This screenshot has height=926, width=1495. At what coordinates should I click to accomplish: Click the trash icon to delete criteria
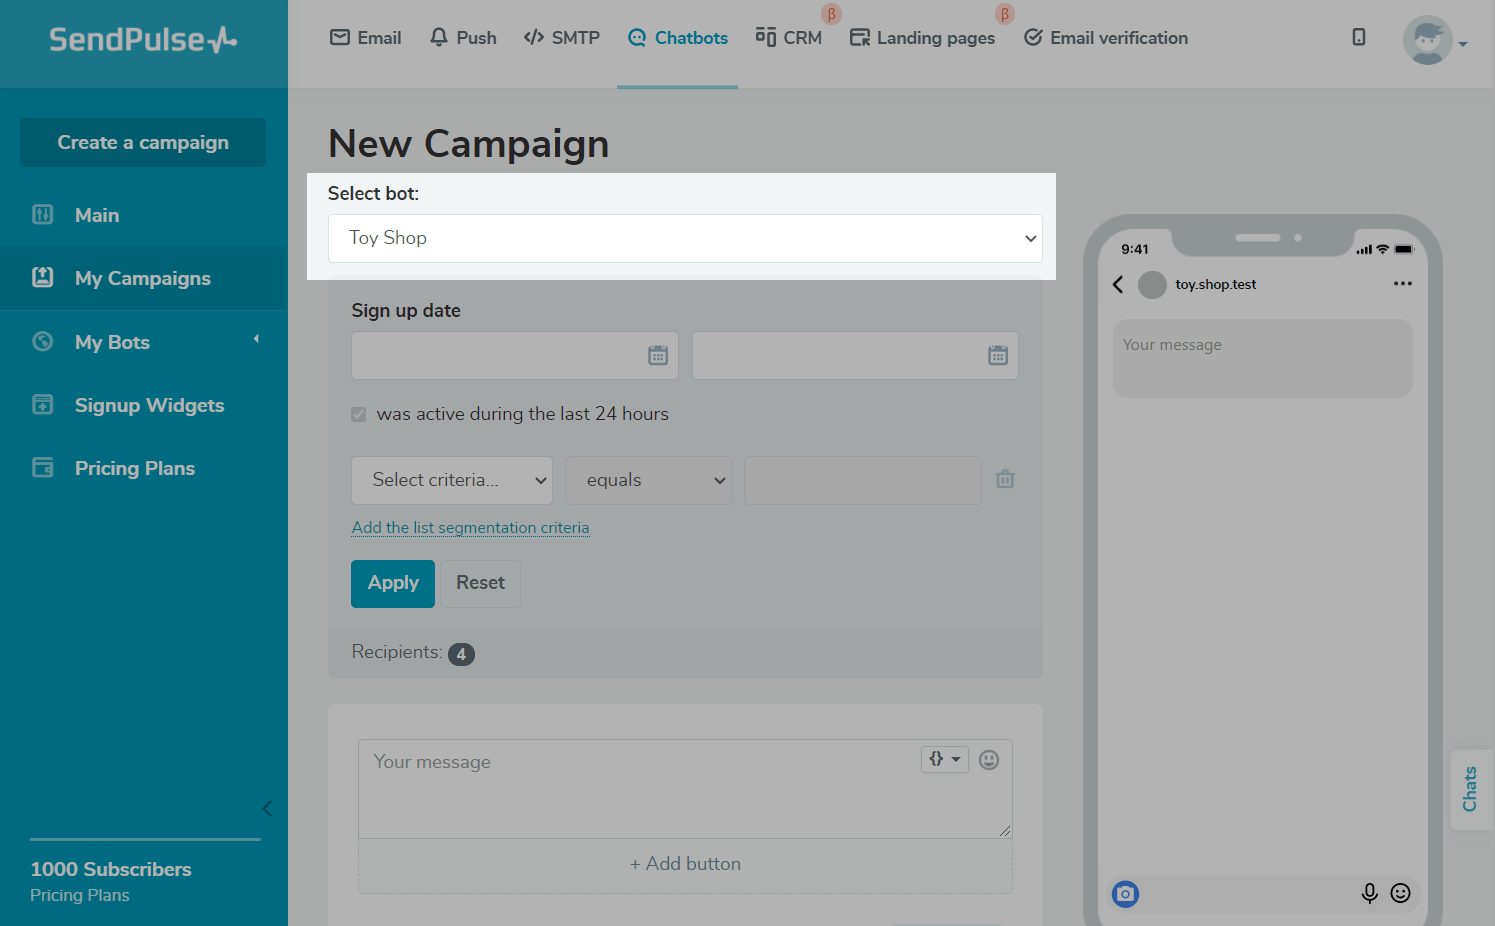pos(1005,480)
